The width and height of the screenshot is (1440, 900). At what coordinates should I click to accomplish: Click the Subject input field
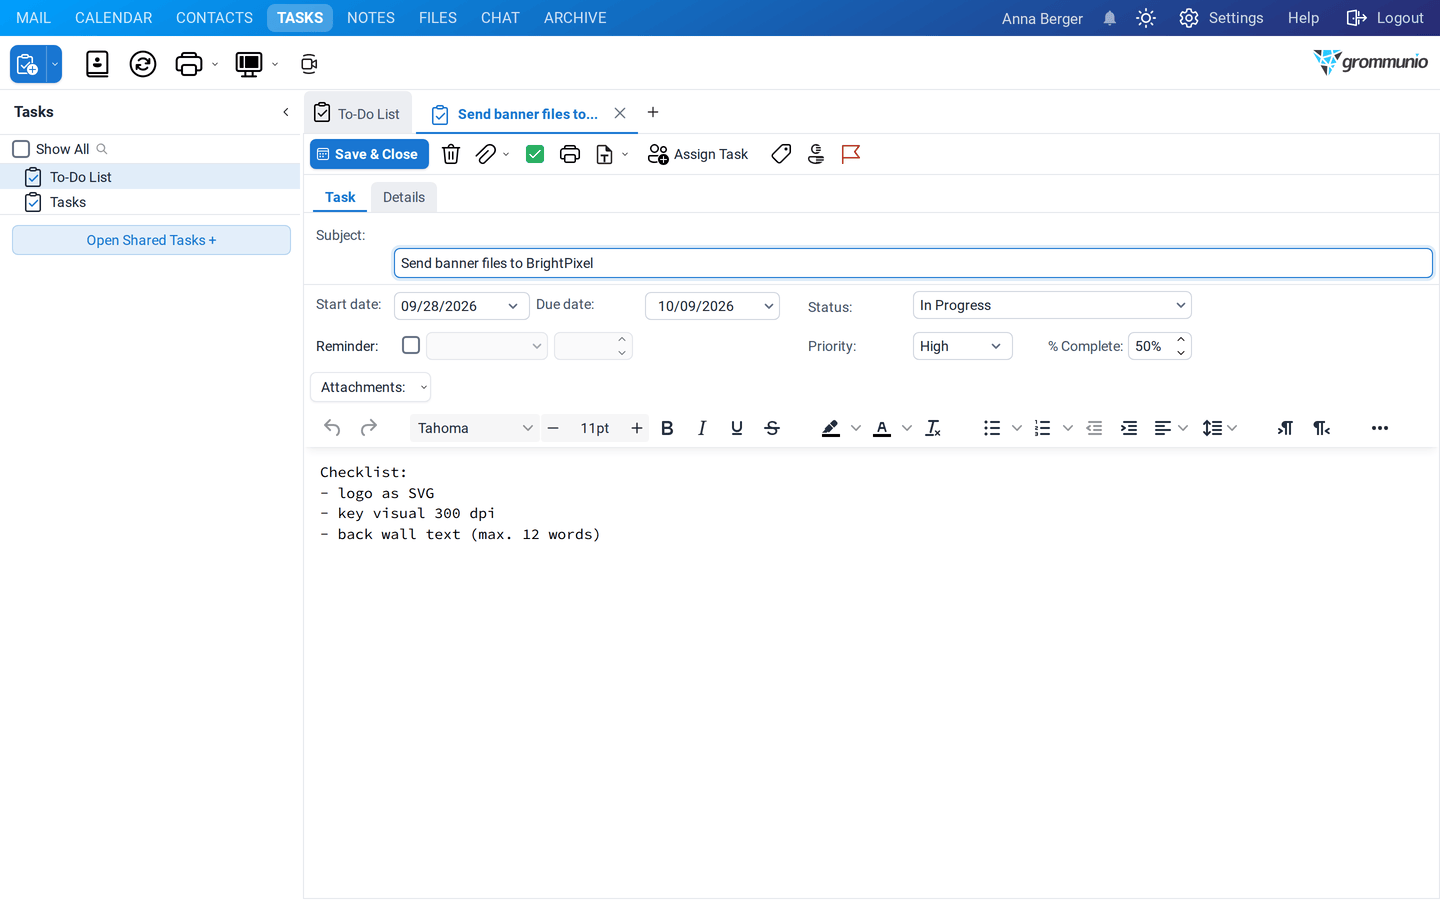(913, 263)
